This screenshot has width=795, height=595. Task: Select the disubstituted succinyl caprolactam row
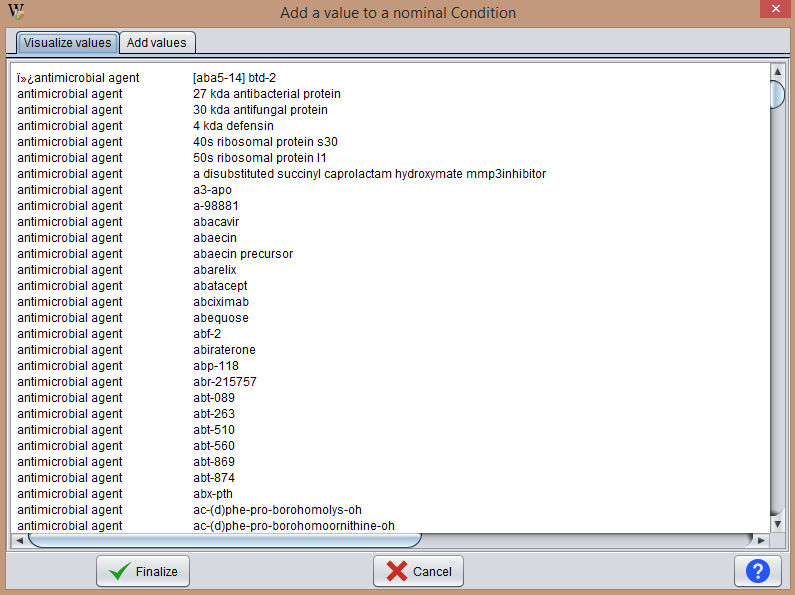[x=370, y=174]
